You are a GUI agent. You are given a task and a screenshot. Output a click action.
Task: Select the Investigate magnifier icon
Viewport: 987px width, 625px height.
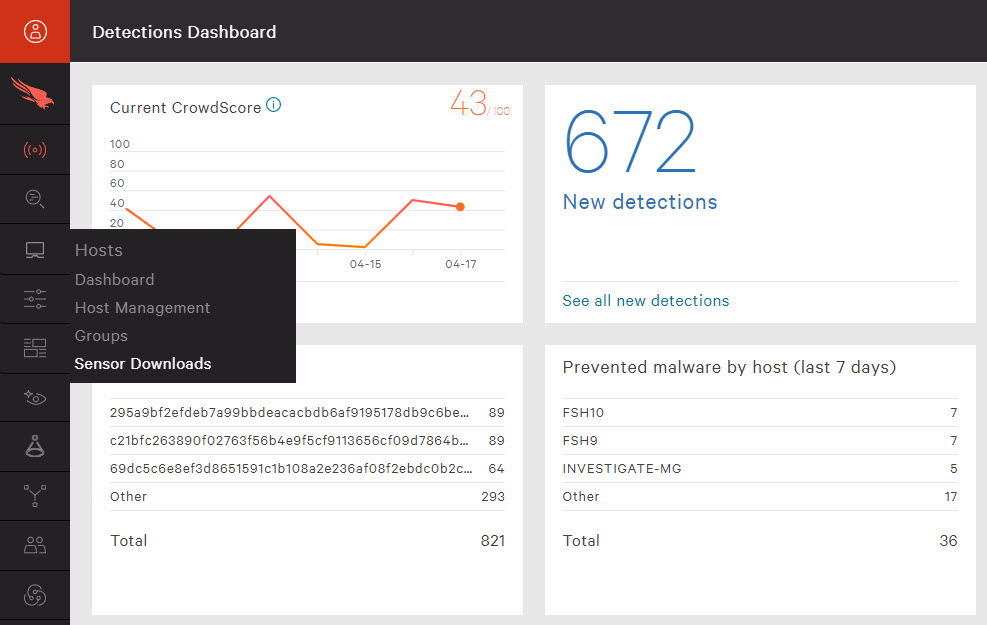pyautogui.click(x=34, y=198)
